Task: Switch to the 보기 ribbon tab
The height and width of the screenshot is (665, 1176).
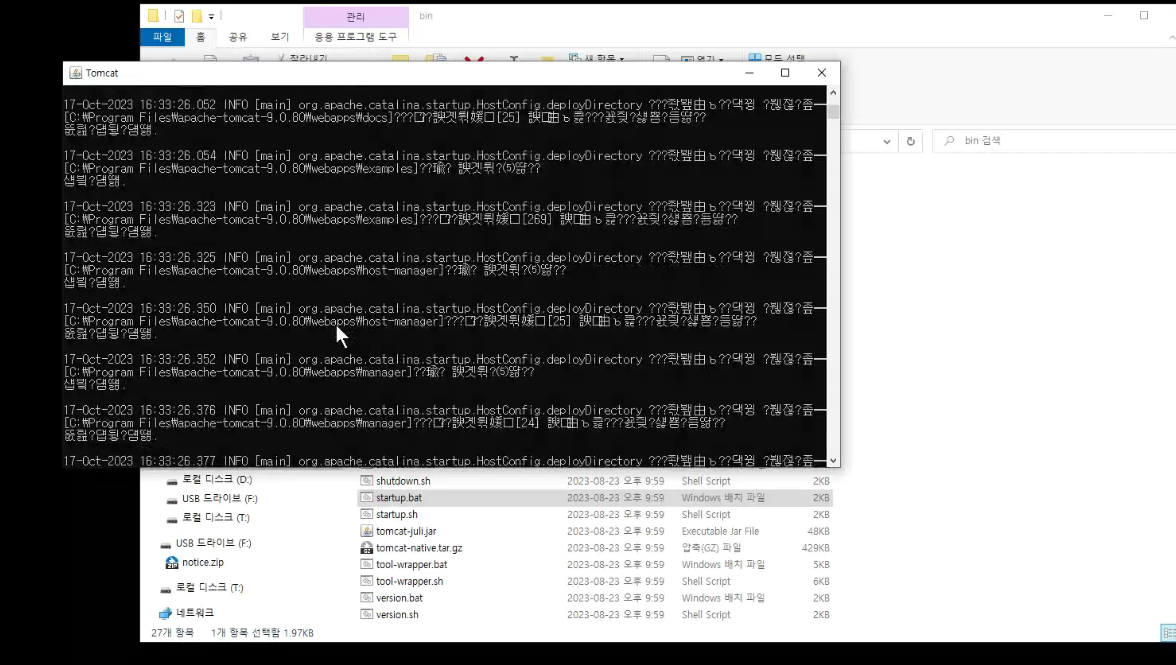Action: click(x=280, y=37)
